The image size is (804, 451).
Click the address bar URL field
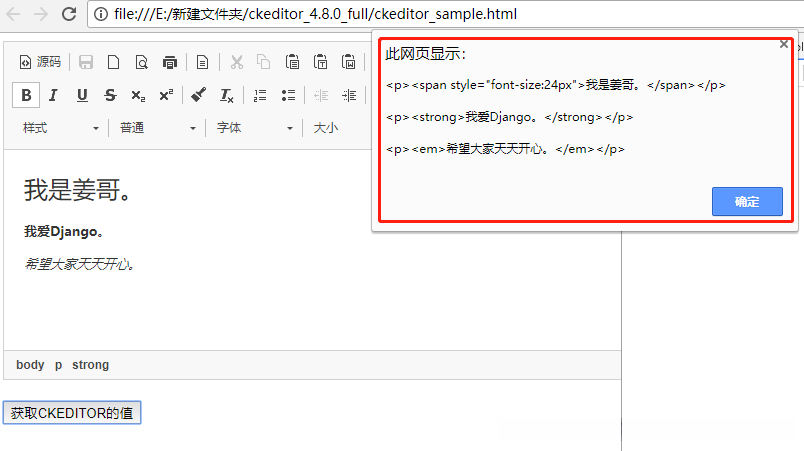coord(446,14)
